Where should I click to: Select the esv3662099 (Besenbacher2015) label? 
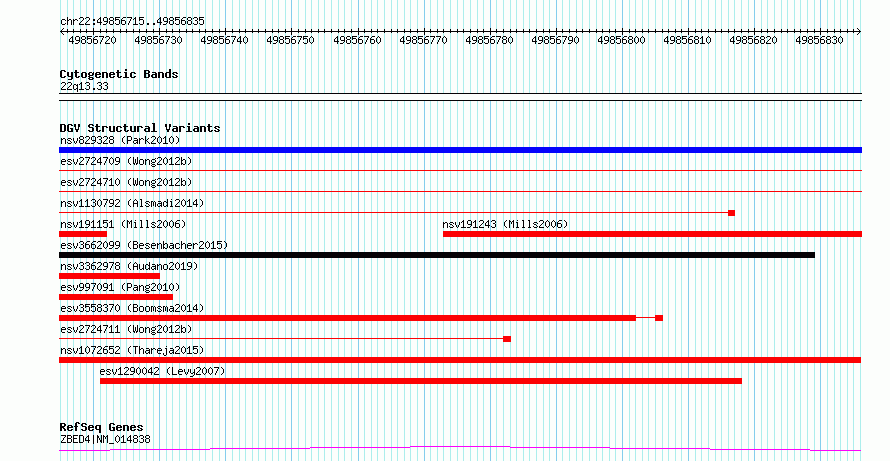click(x=144, y=245)
